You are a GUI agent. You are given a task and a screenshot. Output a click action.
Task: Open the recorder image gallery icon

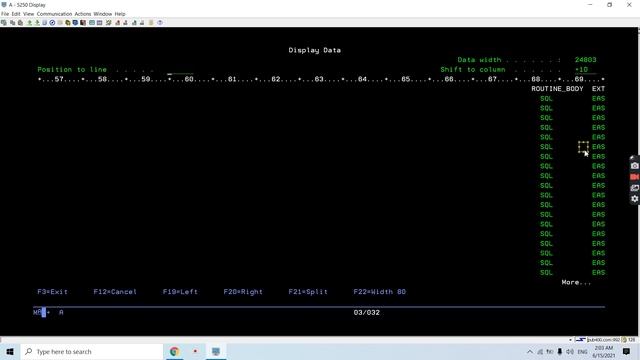click(634, 188)
